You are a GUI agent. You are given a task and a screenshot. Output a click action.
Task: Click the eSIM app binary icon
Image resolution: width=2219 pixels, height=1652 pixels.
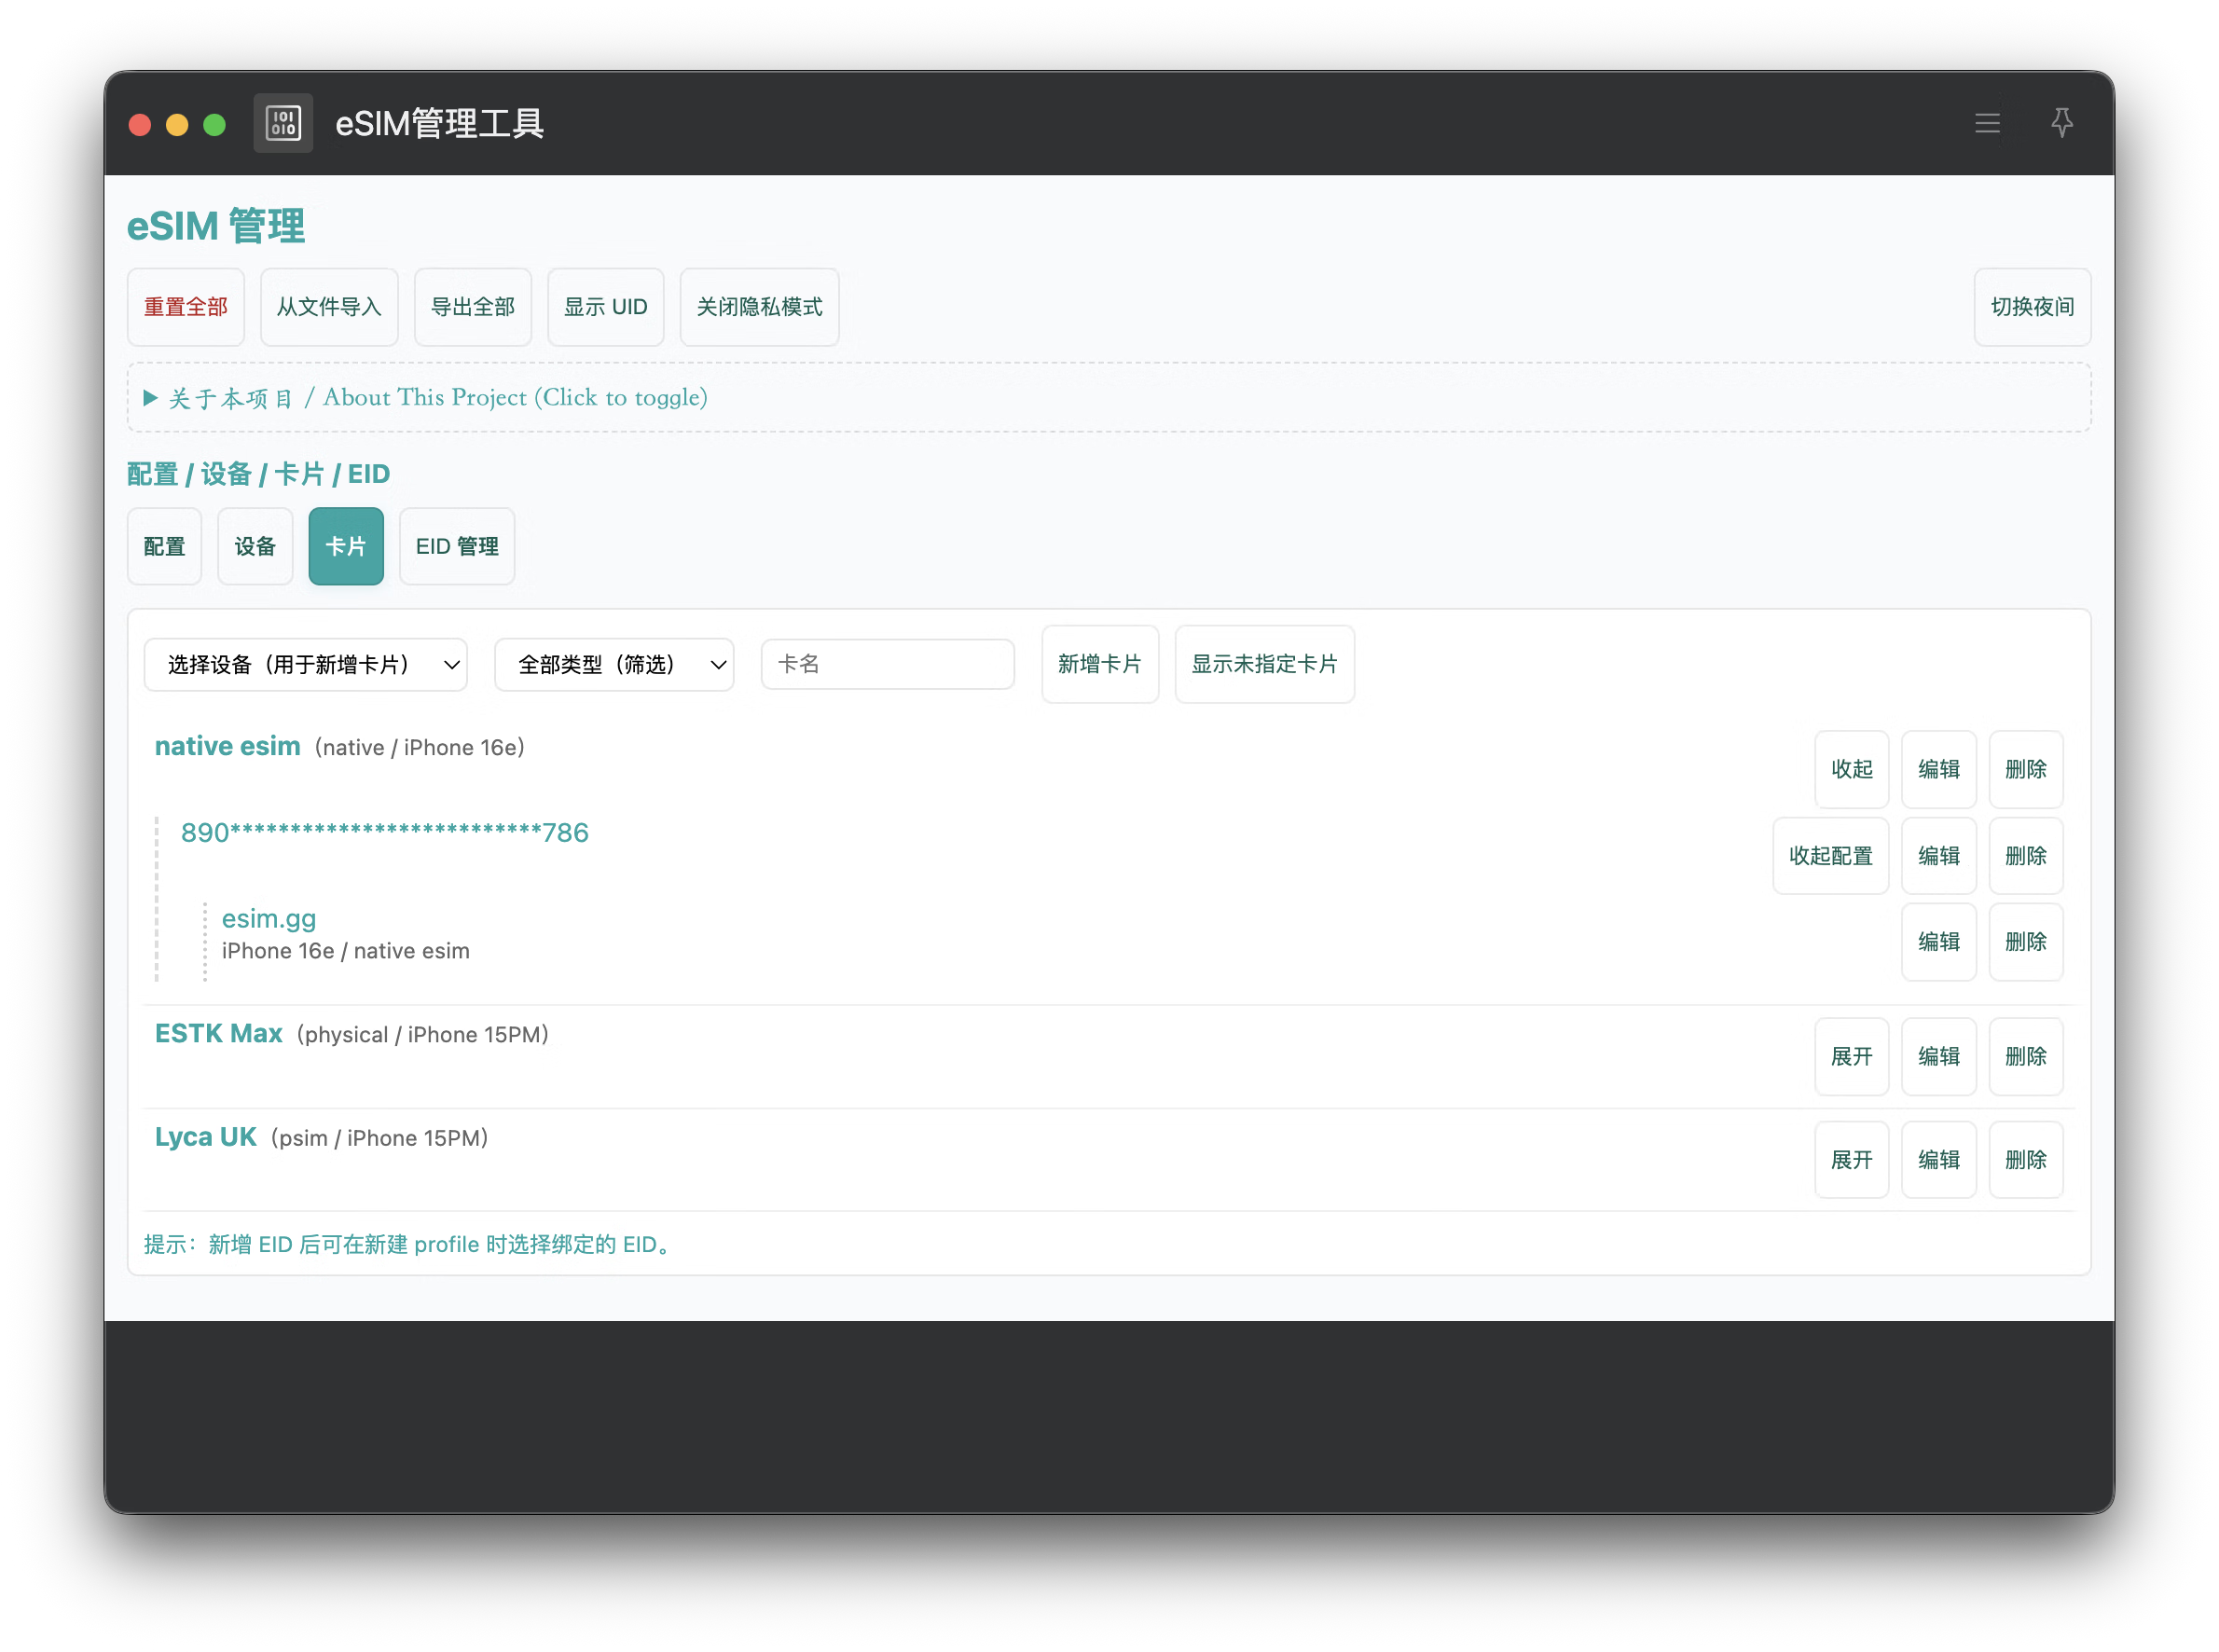(283, 123)
